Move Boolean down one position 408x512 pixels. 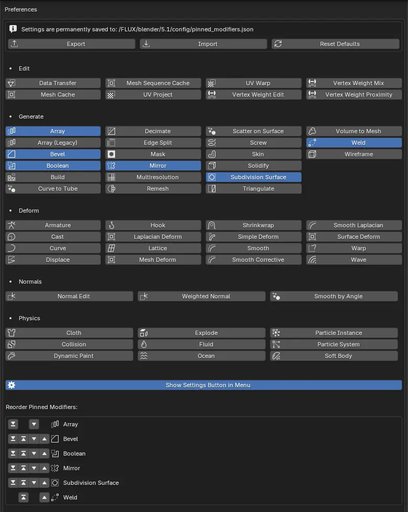pyautogui.click(x=34, y=453)
